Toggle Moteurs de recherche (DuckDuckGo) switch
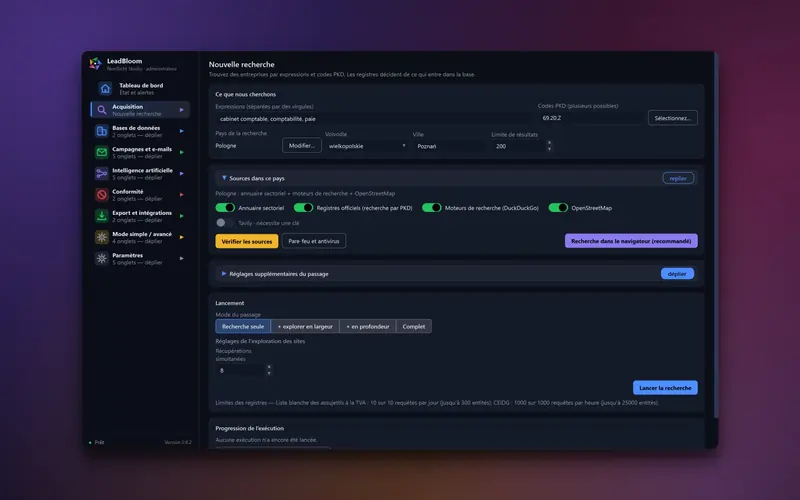 (x=432, y=208)
